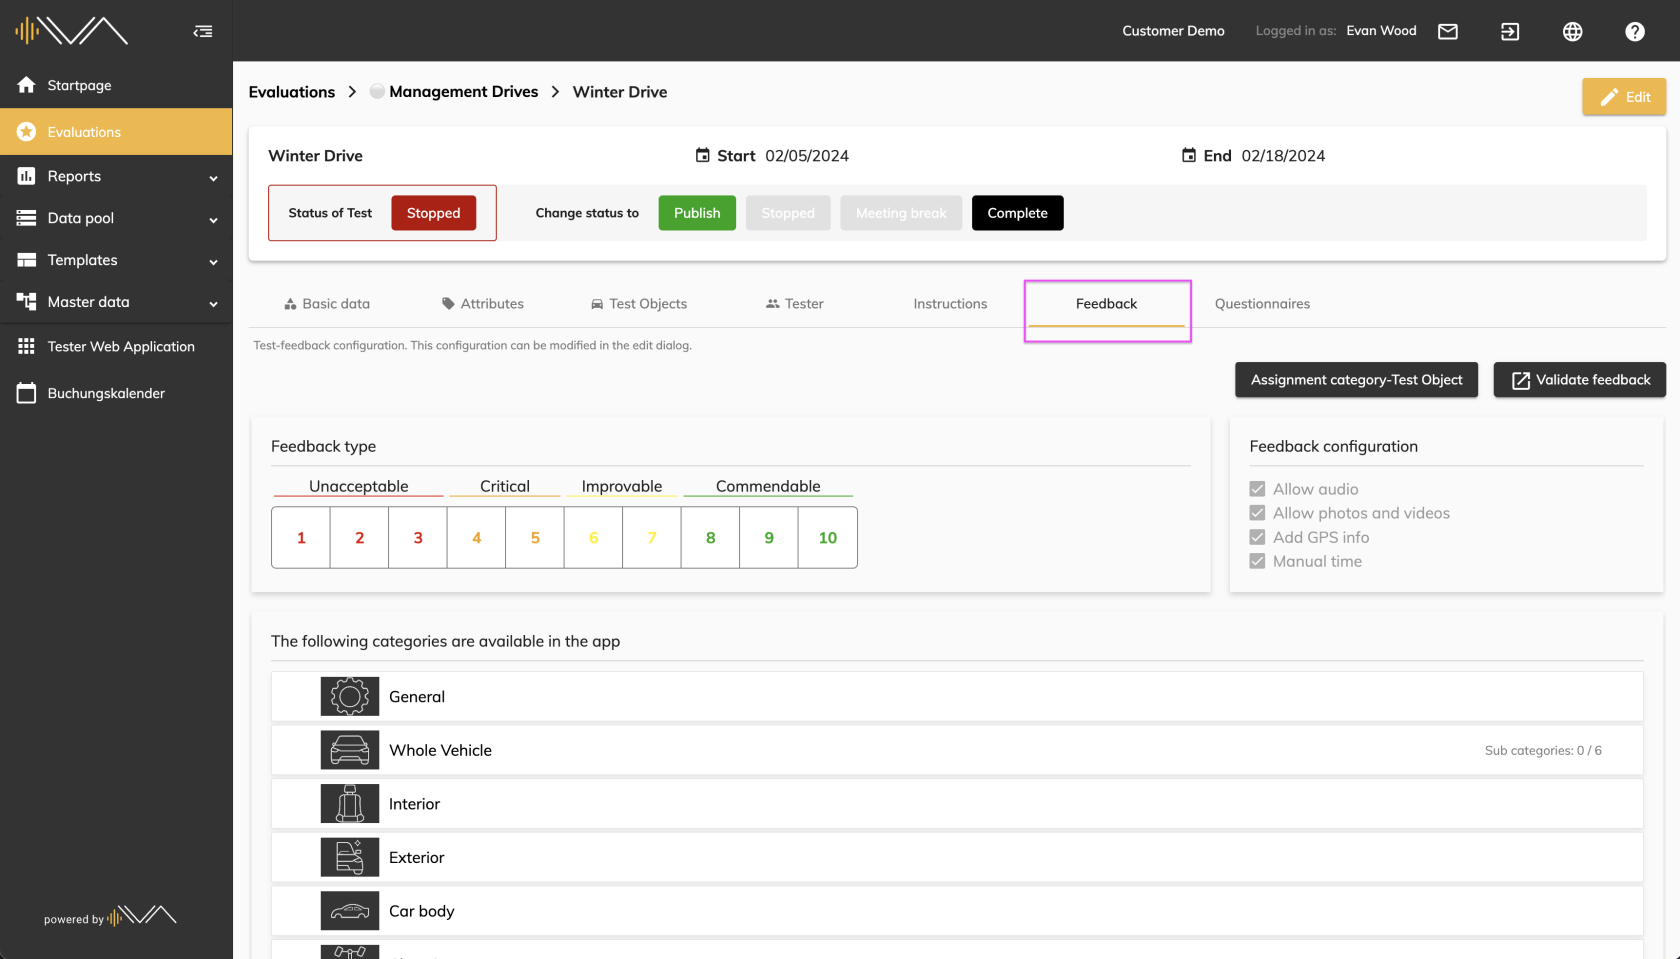
Task: Click the red Stopped status badge
Action: [433, 213]
